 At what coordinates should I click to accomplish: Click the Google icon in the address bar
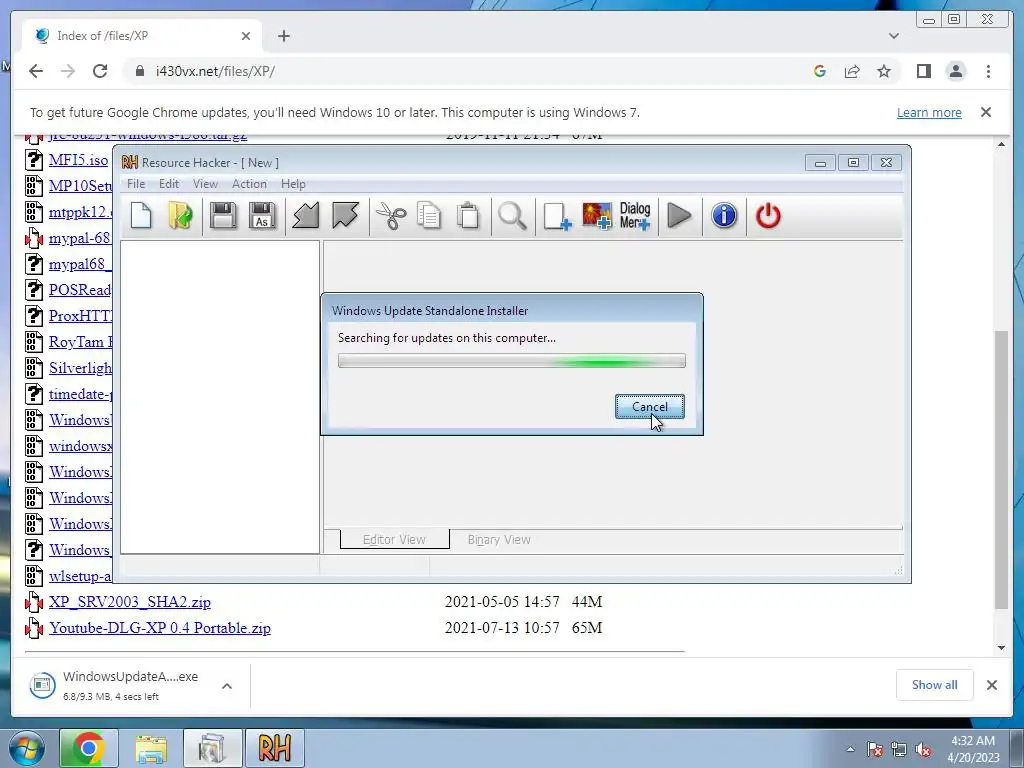820,71
